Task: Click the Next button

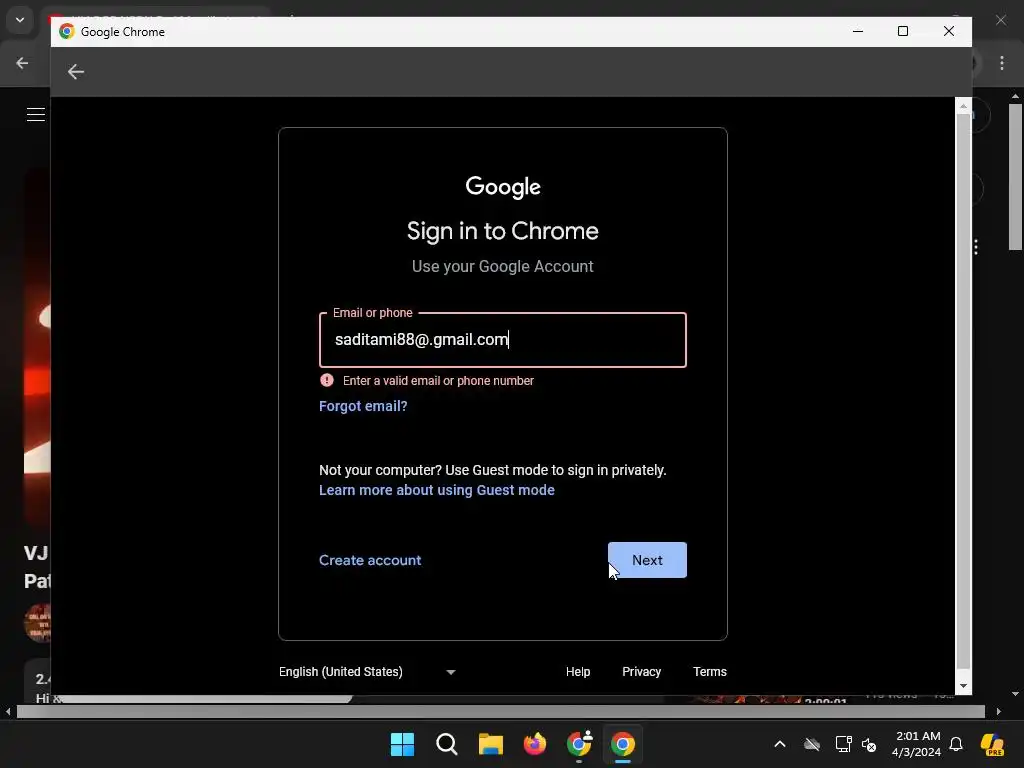Action: pyautogui.click(x=647, y=560)
